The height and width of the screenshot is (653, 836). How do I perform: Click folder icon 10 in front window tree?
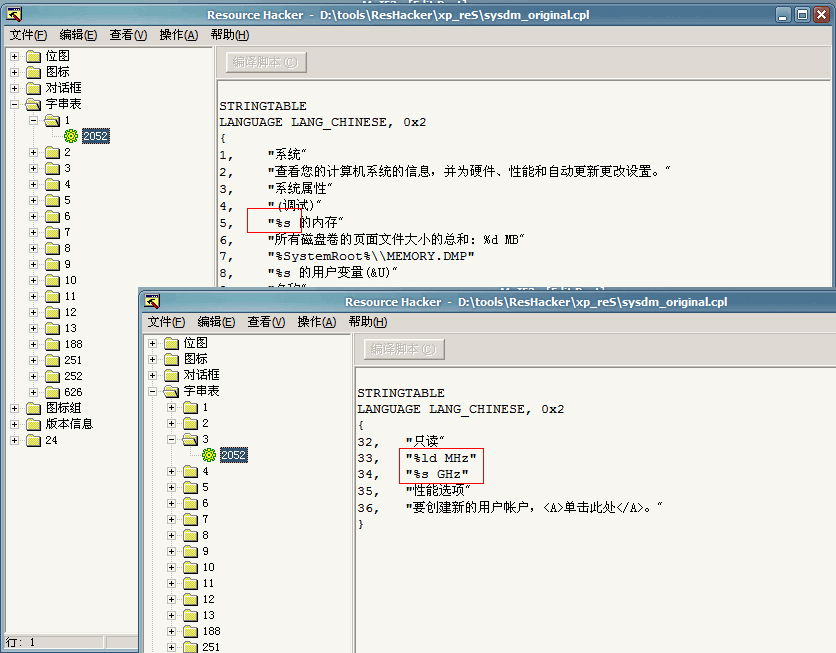[190, 568]
